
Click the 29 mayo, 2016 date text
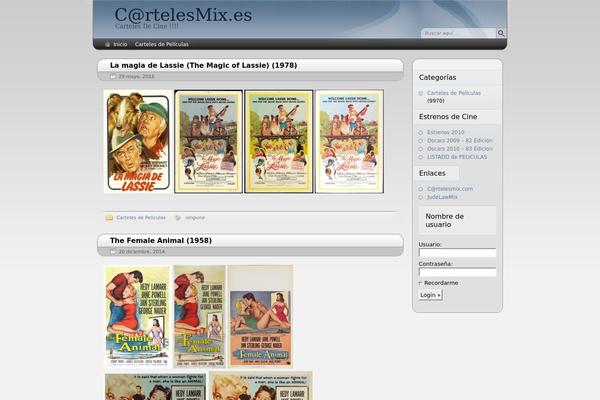pos(136,77)
